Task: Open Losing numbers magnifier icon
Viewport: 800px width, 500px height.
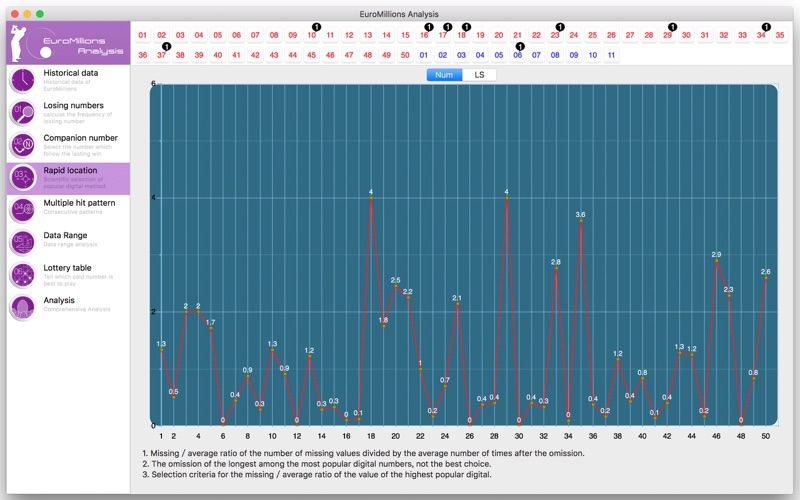Action: tap(23, 113)
